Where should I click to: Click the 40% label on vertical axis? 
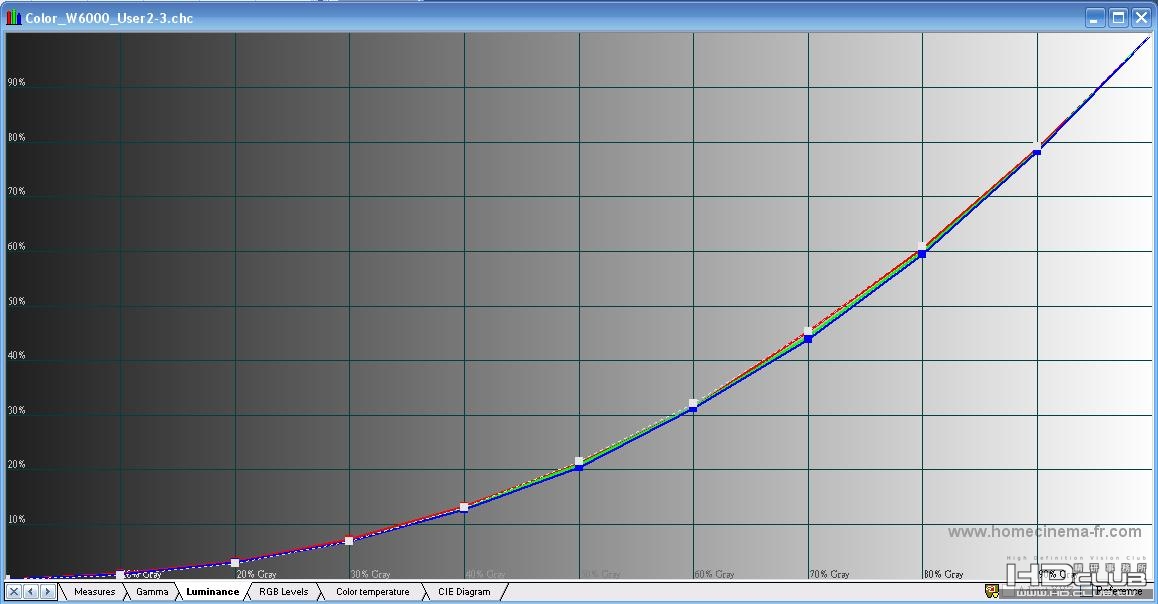point(16,355)
